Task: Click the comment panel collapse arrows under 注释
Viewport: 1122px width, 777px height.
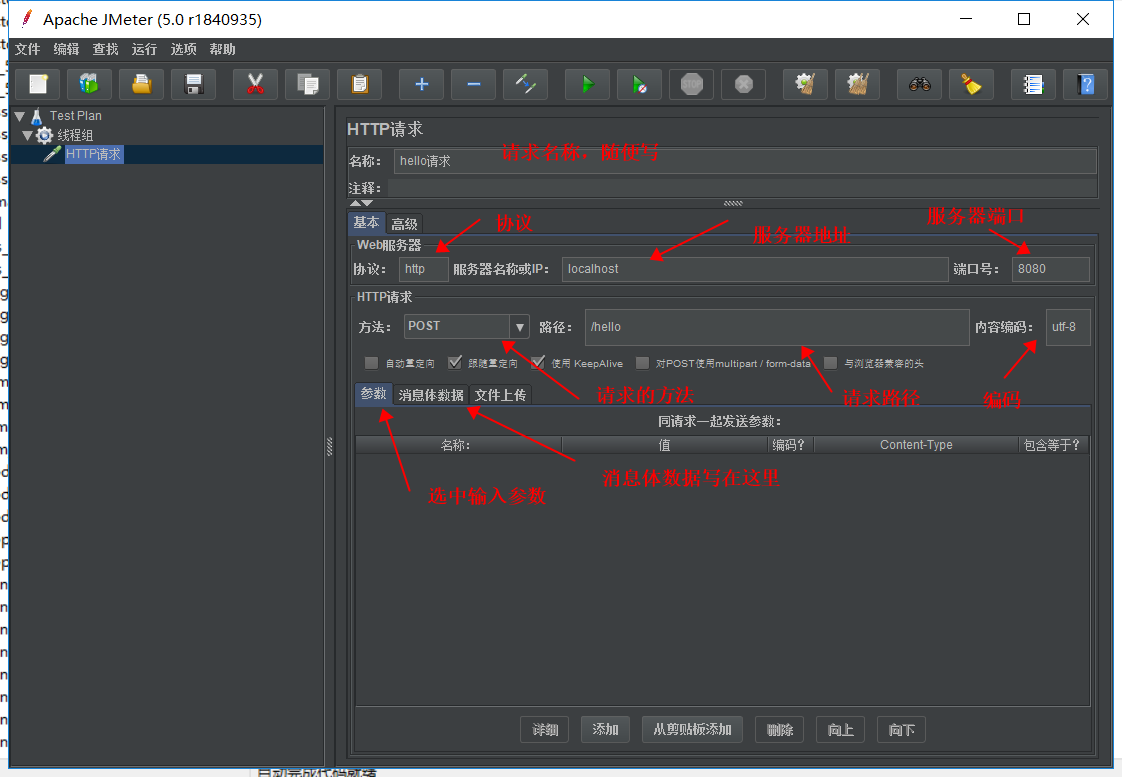Action: 361,203
